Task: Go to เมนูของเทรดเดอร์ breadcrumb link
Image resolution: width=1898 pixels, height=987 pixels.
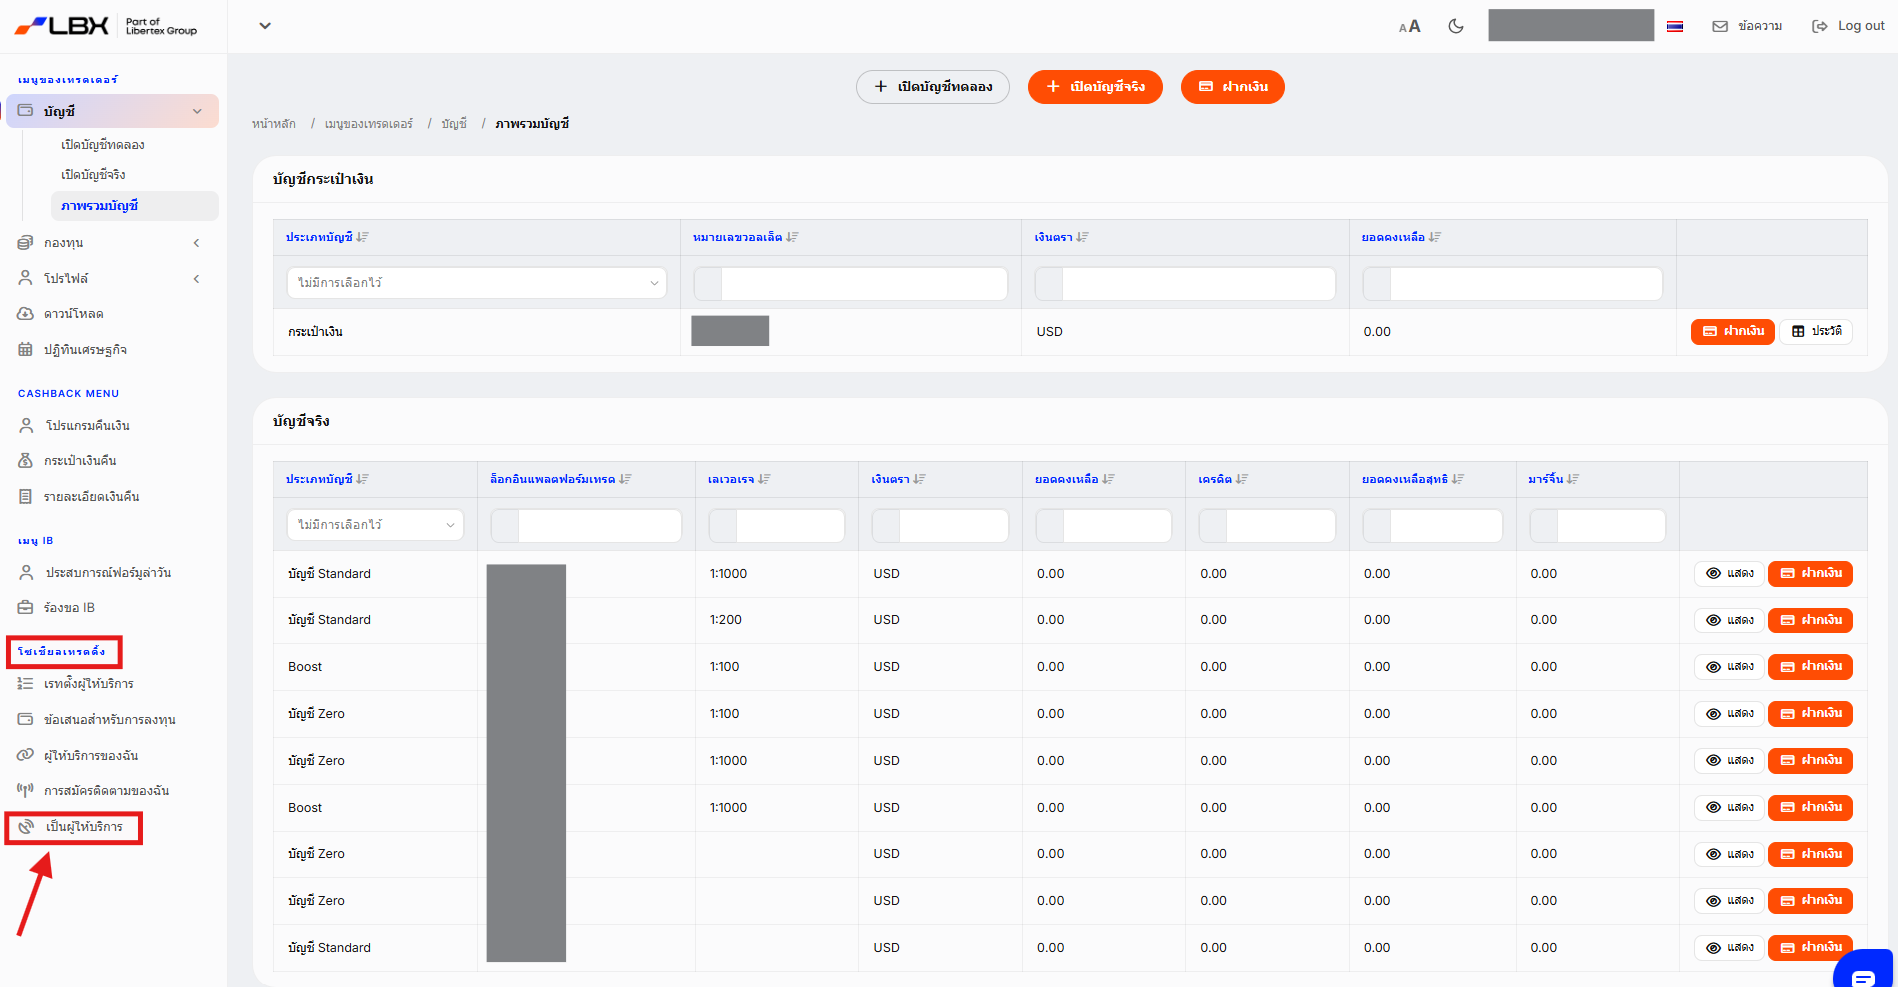Action: click(369, 124)
